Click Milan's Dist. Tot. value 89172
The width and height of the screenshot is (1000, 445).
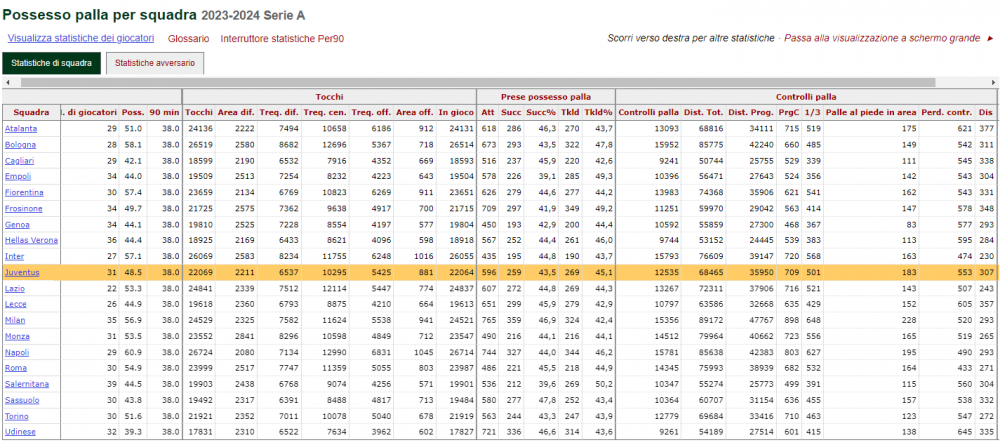pyautogui.click(x=711, y=320)
